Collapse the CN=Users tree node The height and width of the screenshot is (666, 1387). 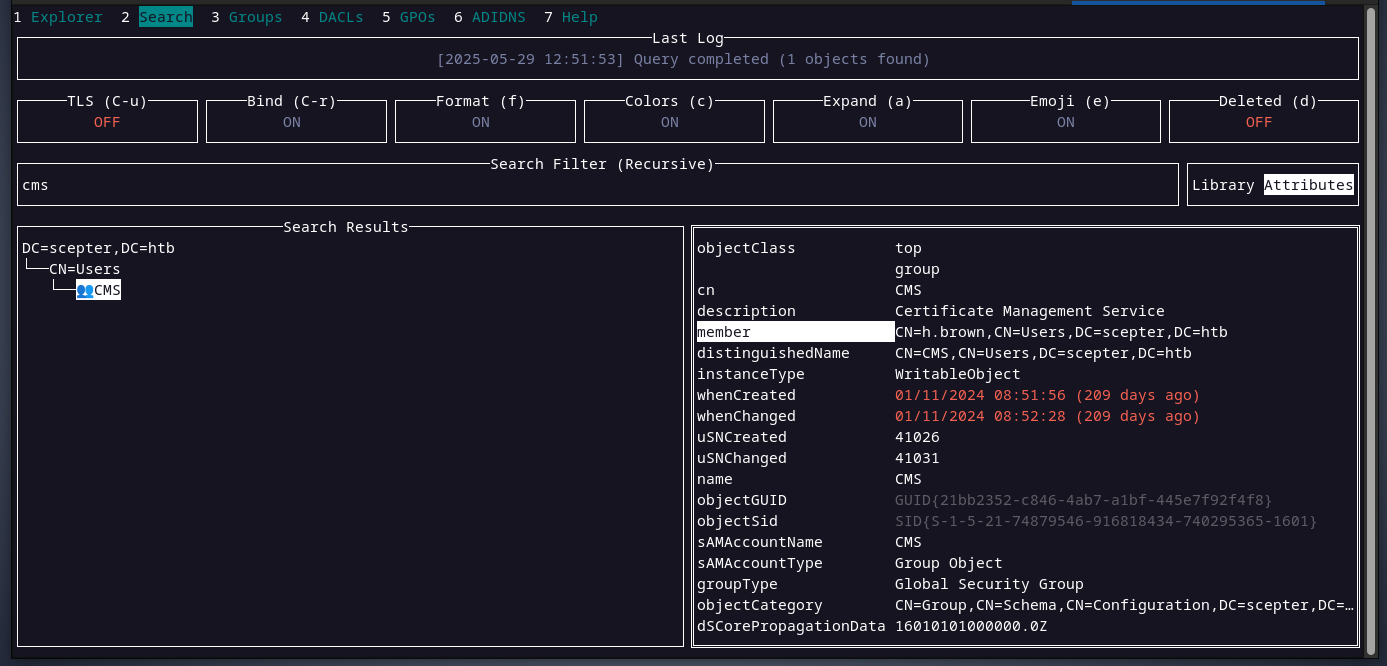84,269
